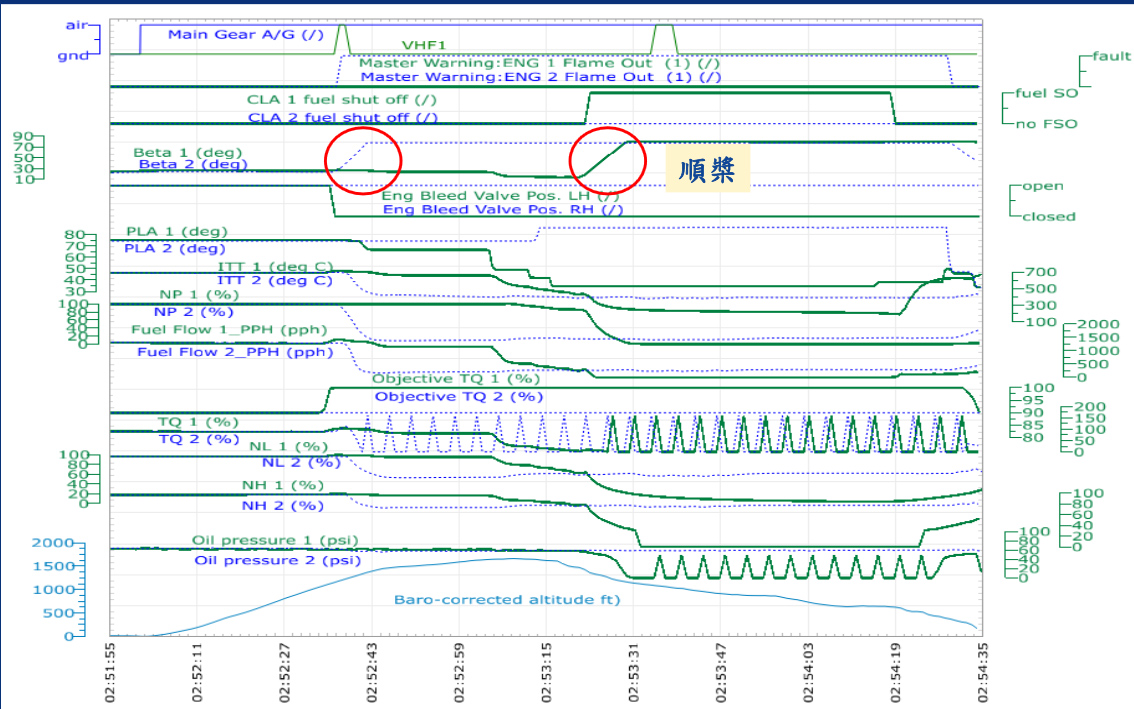Select the Objective TQ 2 (%) label
1134x709 pixels.
tap(459, 396)
